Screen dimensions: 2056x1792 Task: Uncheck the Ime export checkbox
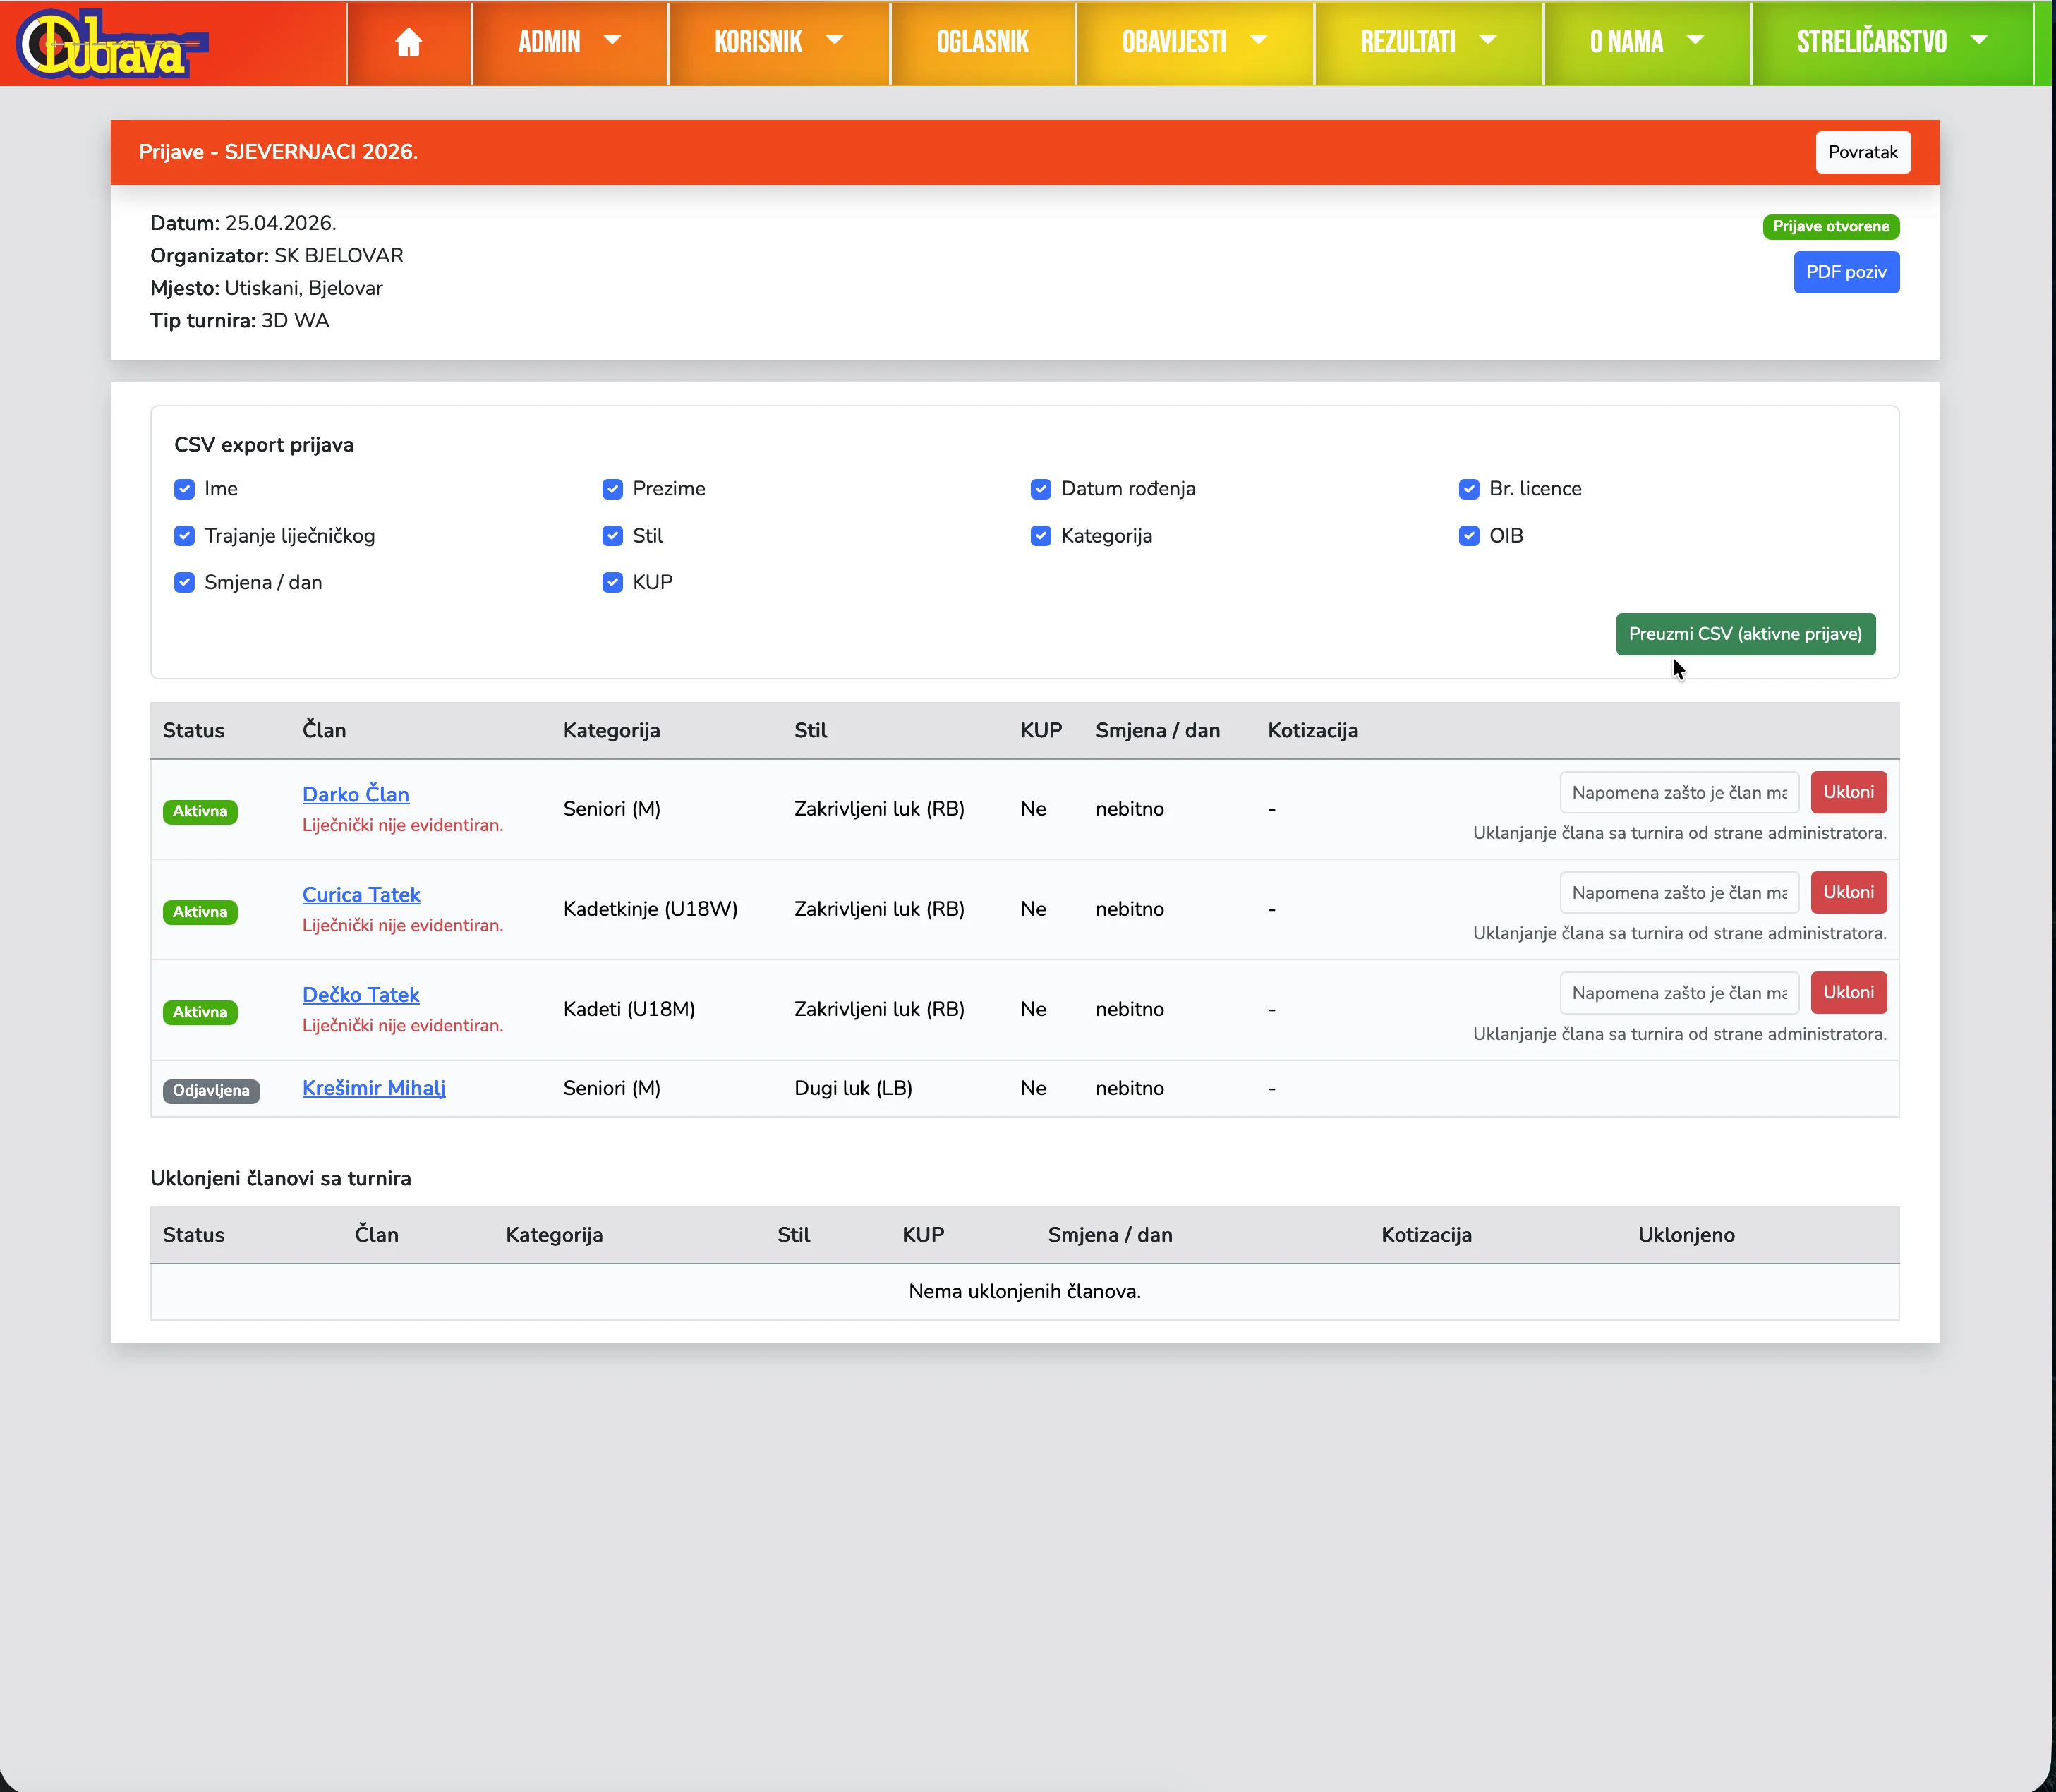(184, 489)
